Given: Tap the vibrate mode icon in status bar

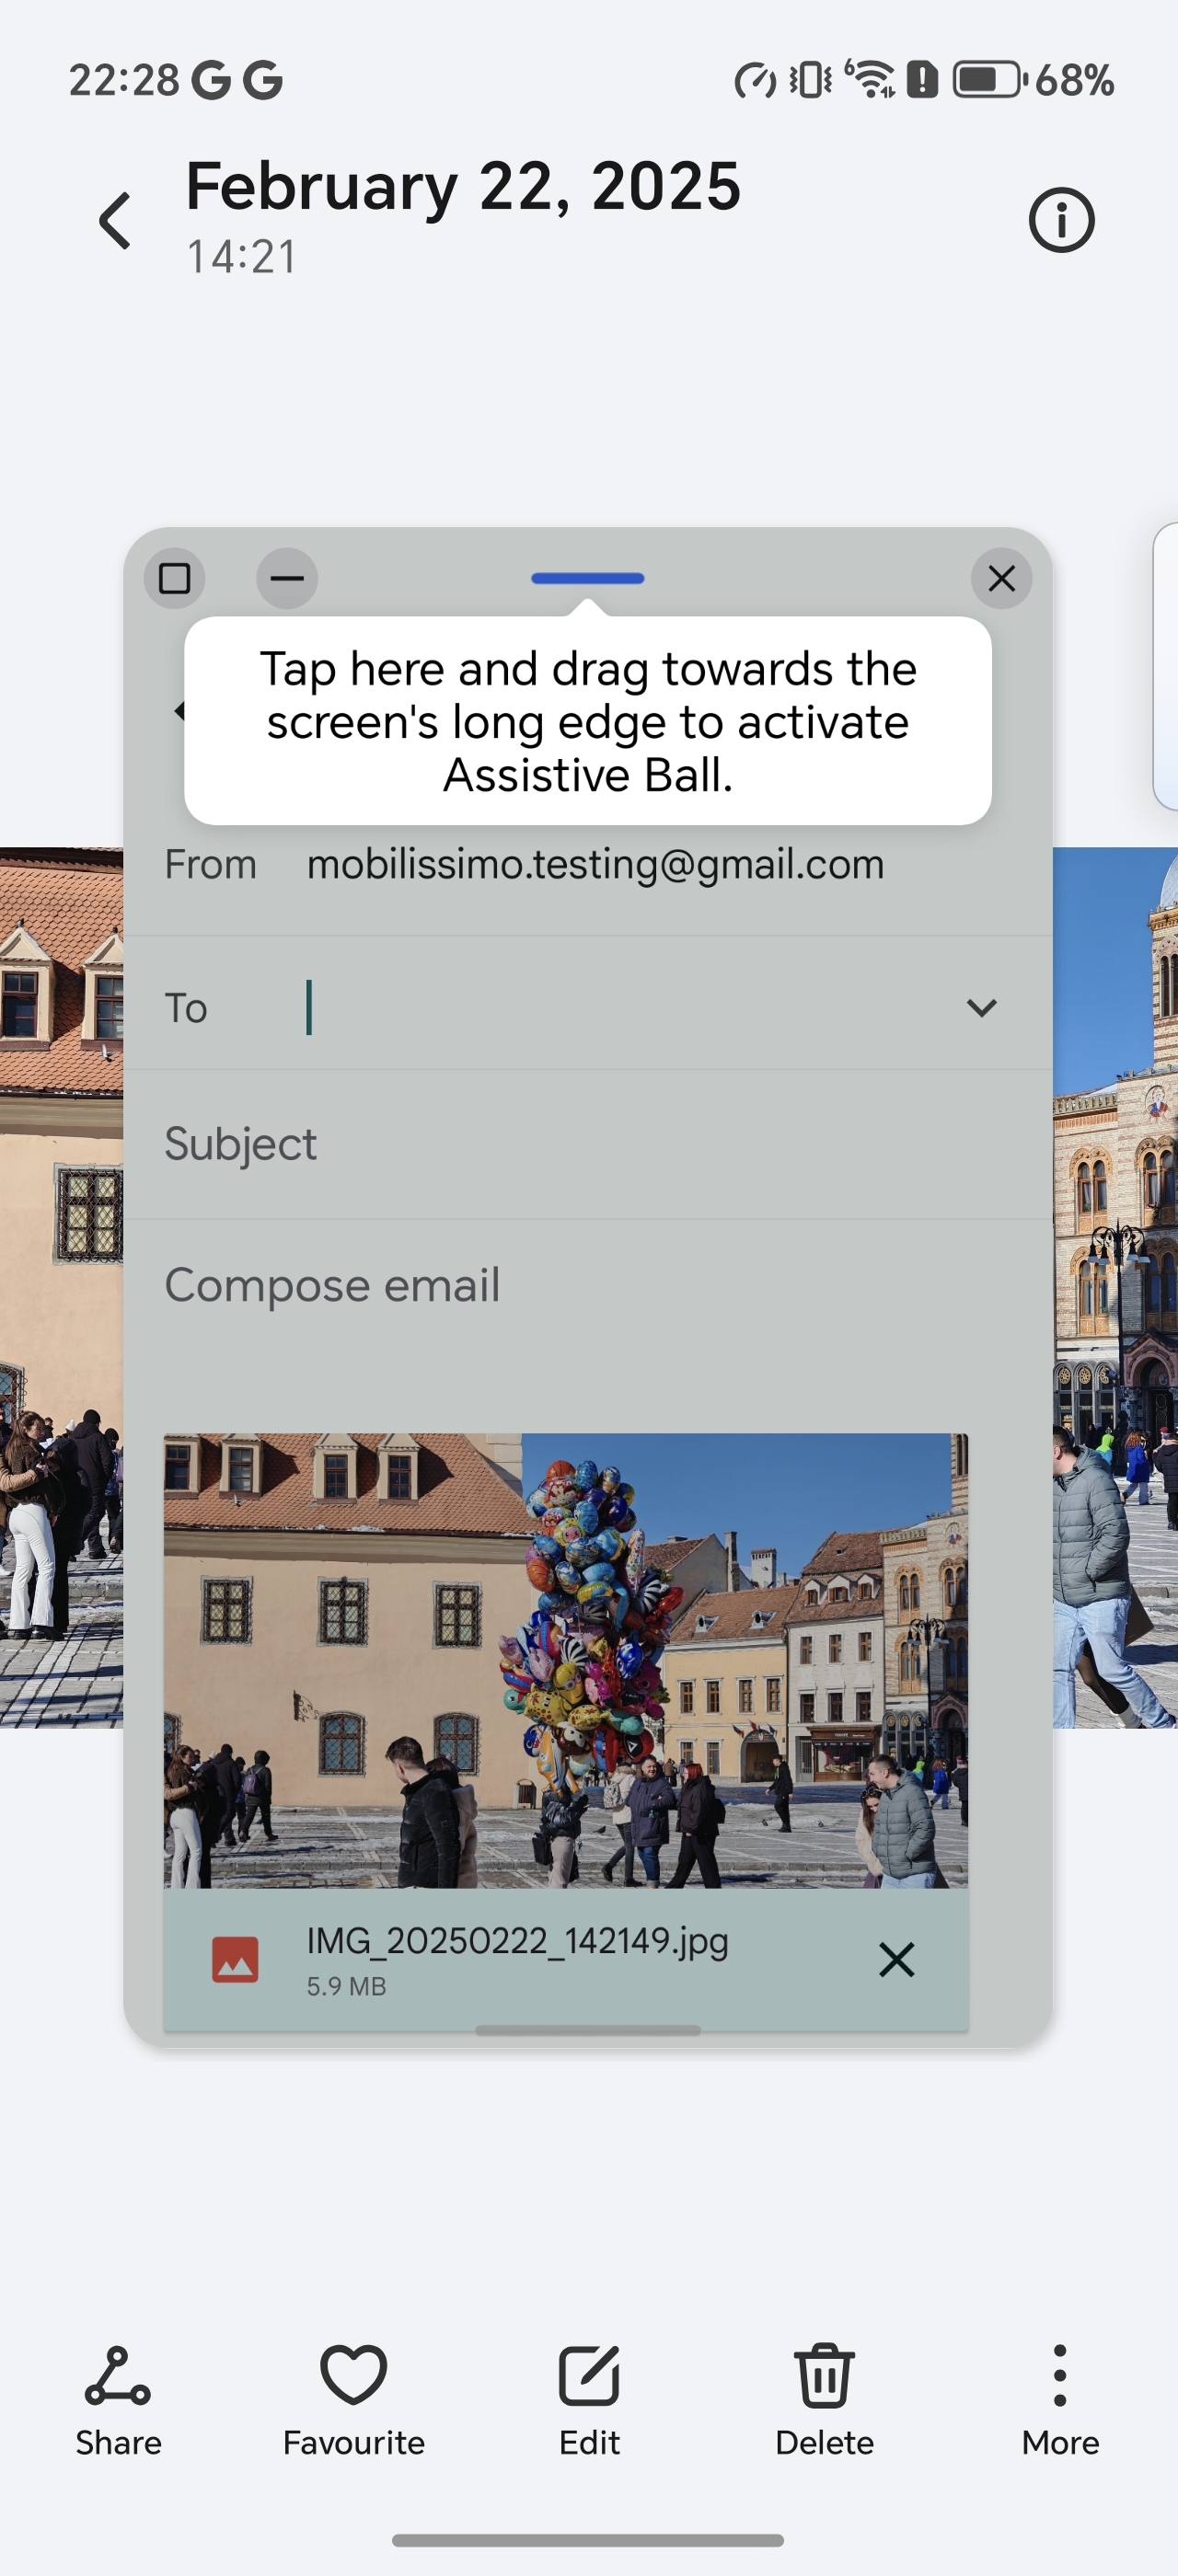Looking at the screenshot, I should coord(810,80).
